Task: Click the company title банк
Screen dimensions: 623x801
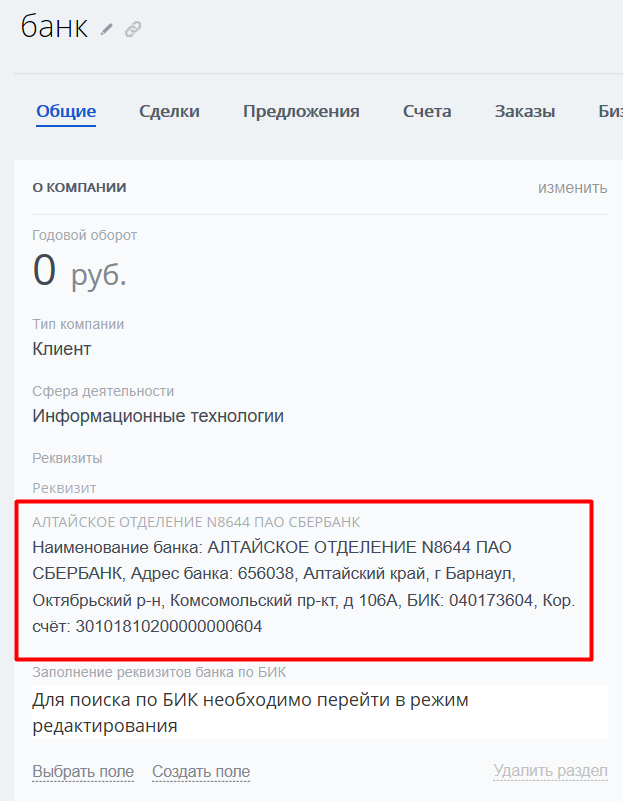Action: pyautogui.click(x=54, y=27)
